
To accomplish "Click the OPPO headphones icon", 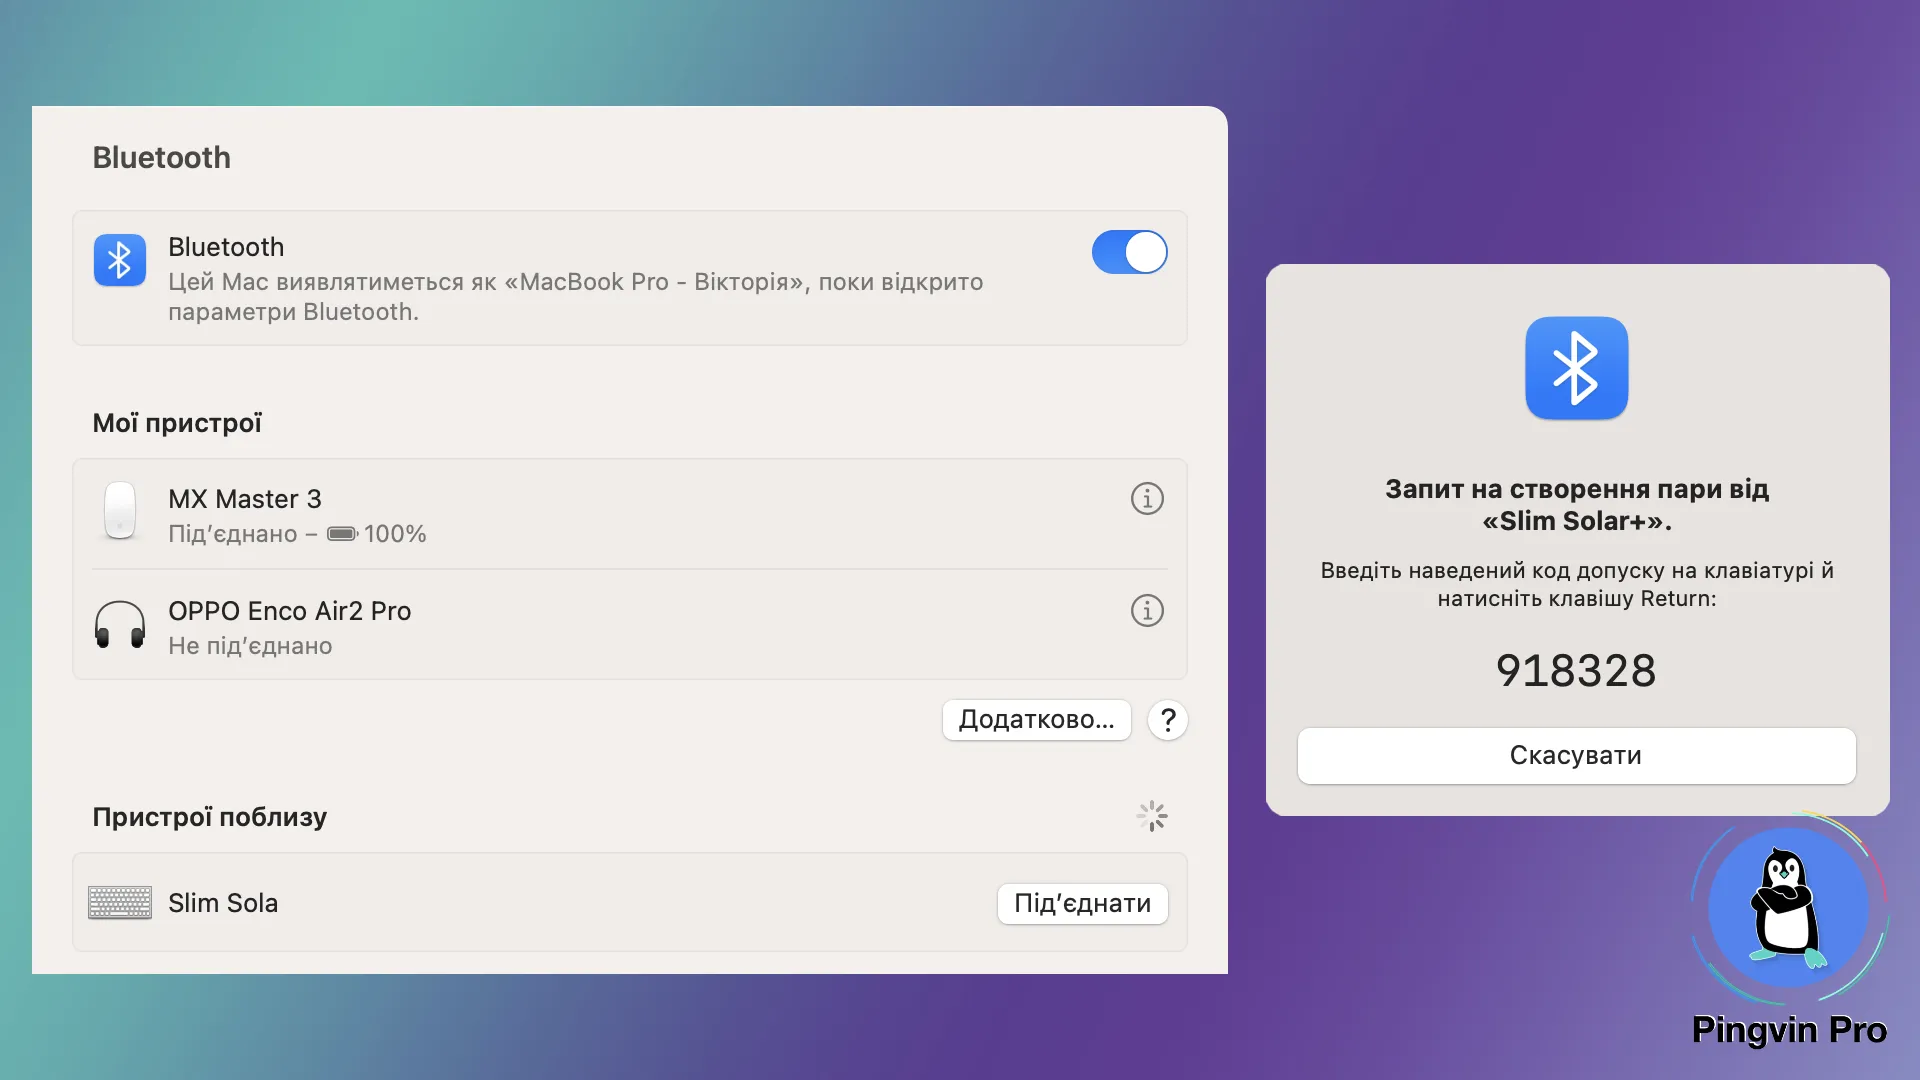I will tap(120, 625).
